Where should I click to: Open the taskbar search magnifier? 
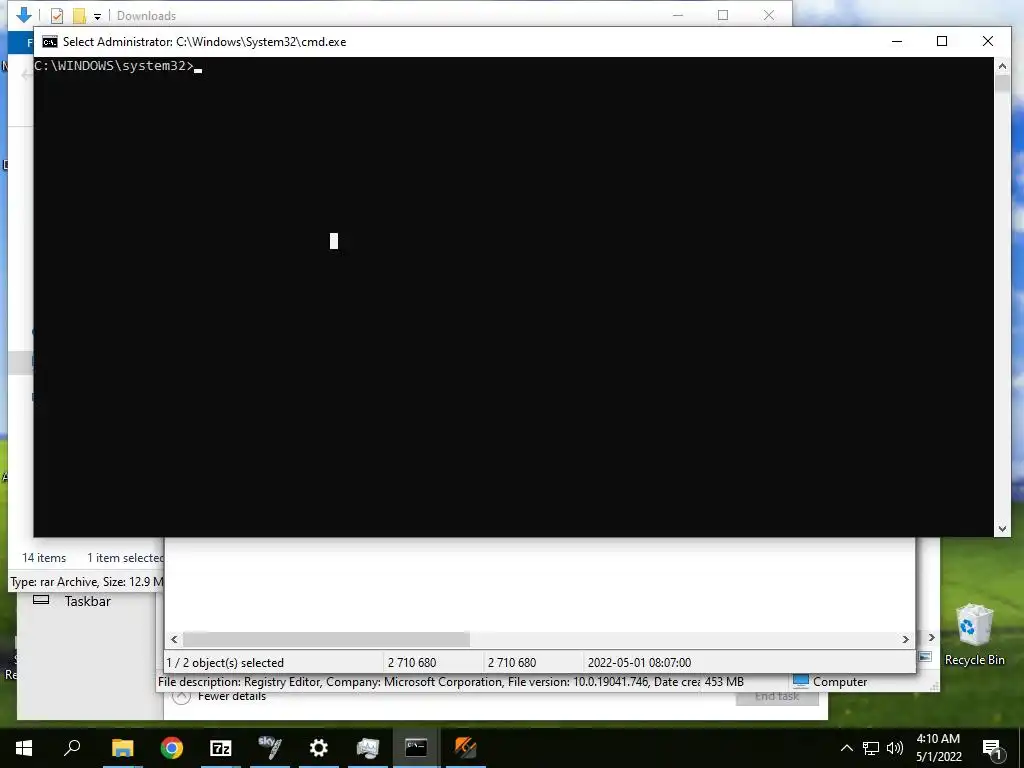72,748
